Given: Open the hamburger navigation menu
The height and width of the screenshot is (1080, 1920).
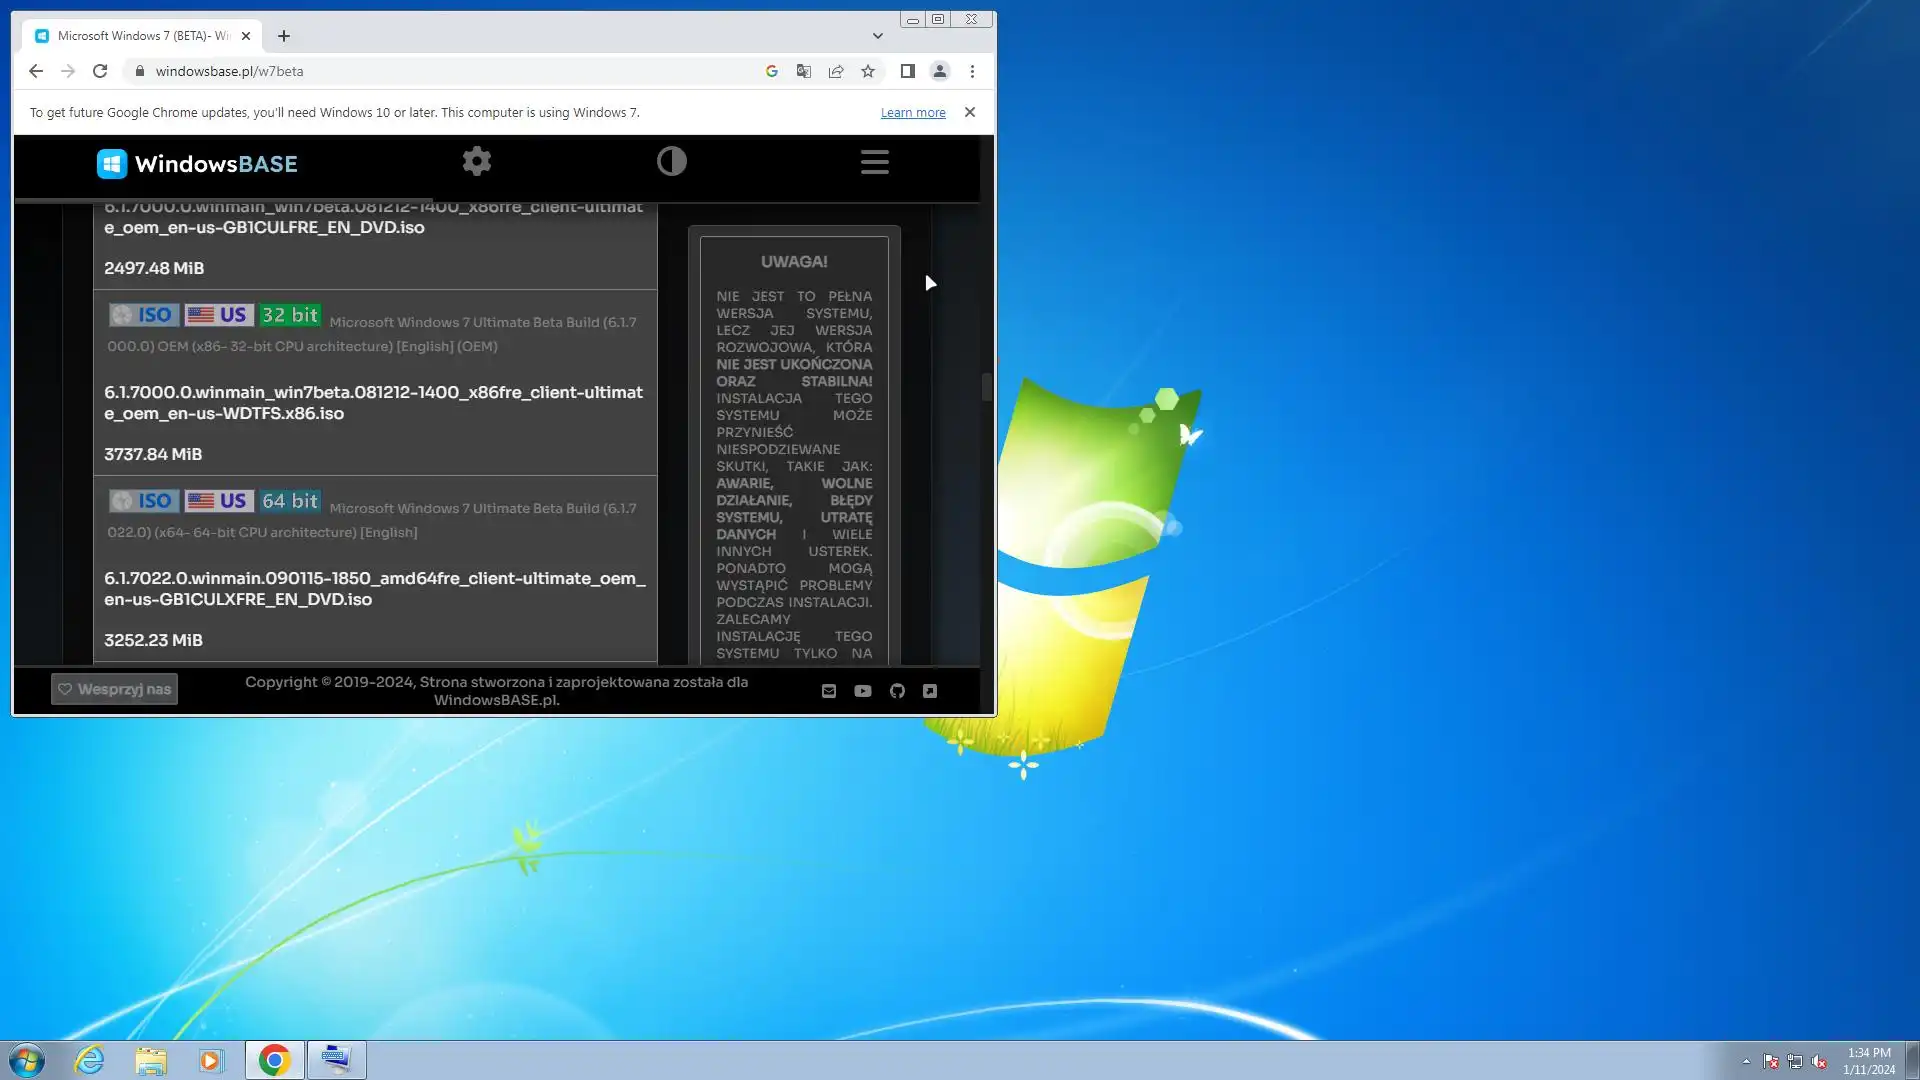Looking at the screenshot, I should [875, 162].
